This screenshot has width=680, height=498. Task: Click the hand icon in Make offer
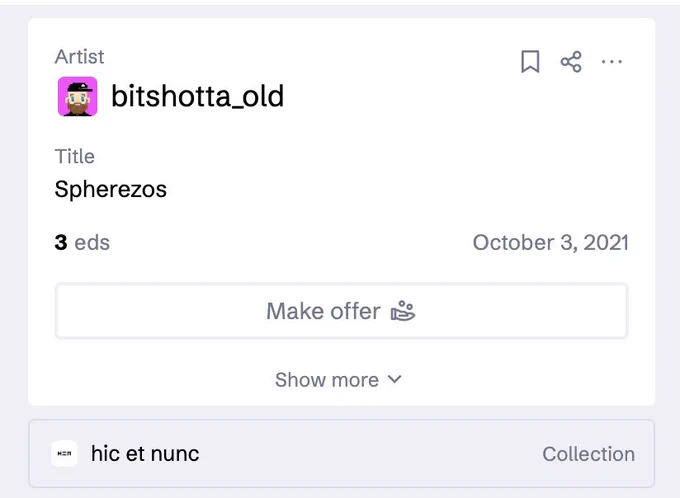[403, 311]
